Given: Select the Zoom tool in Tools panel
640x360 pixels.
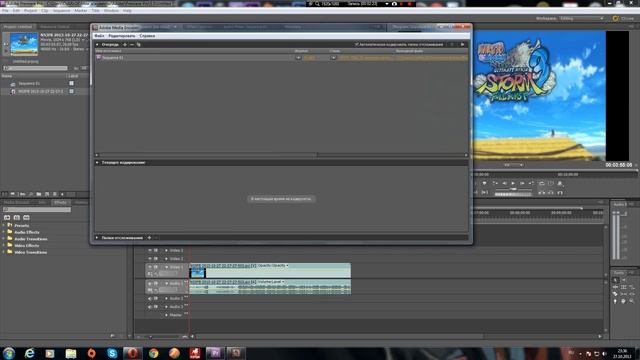Looking at the screenshot, I should click(x=631, y=301).
